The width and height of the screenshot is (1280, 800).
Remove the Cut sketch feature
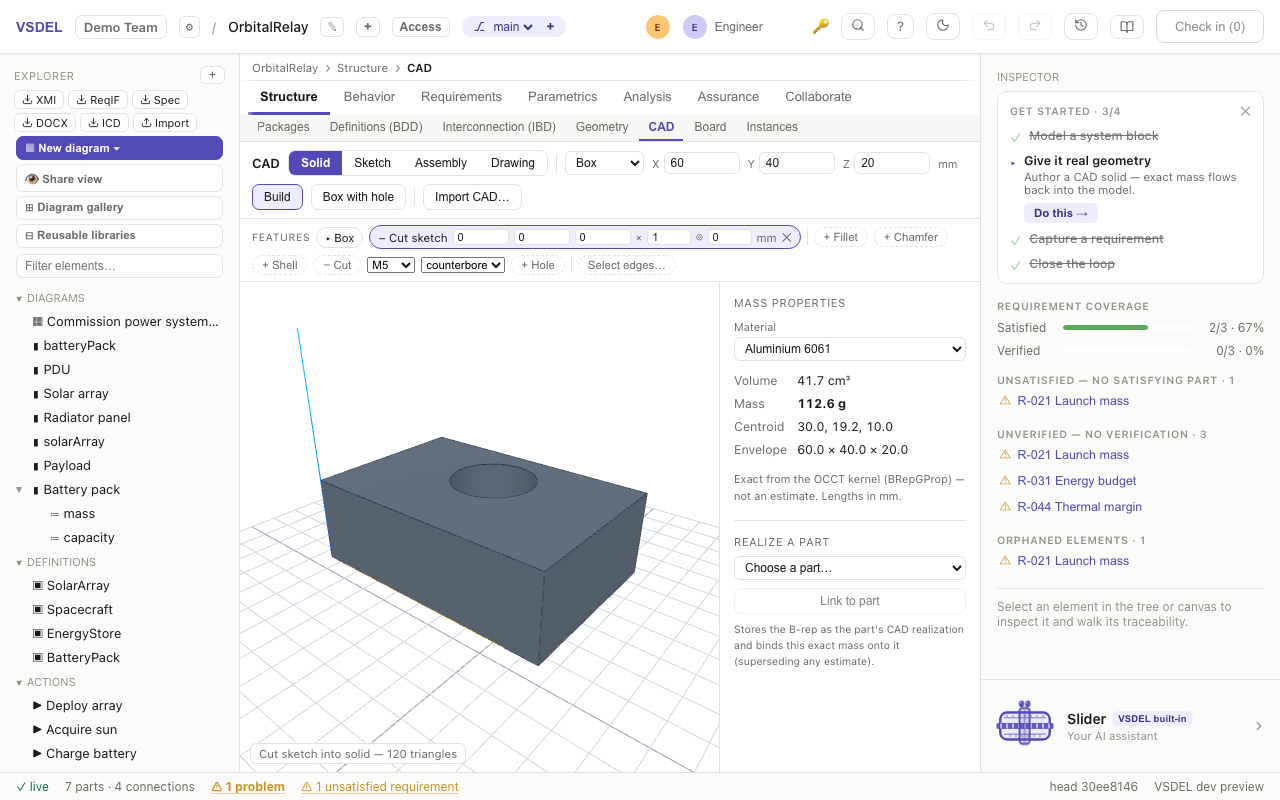point(787,237)
